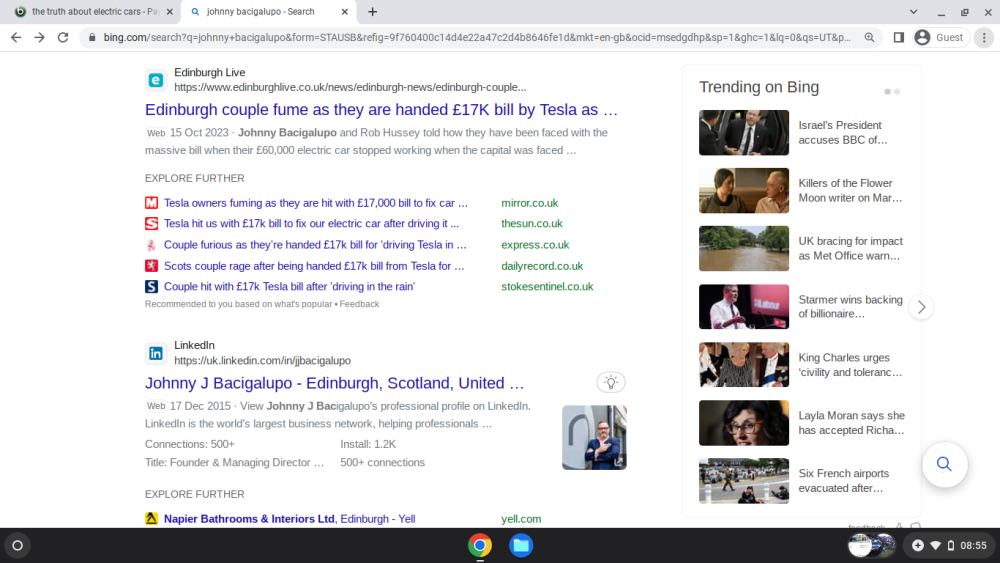Click the Mirror favicon icon

pos(151,203)
